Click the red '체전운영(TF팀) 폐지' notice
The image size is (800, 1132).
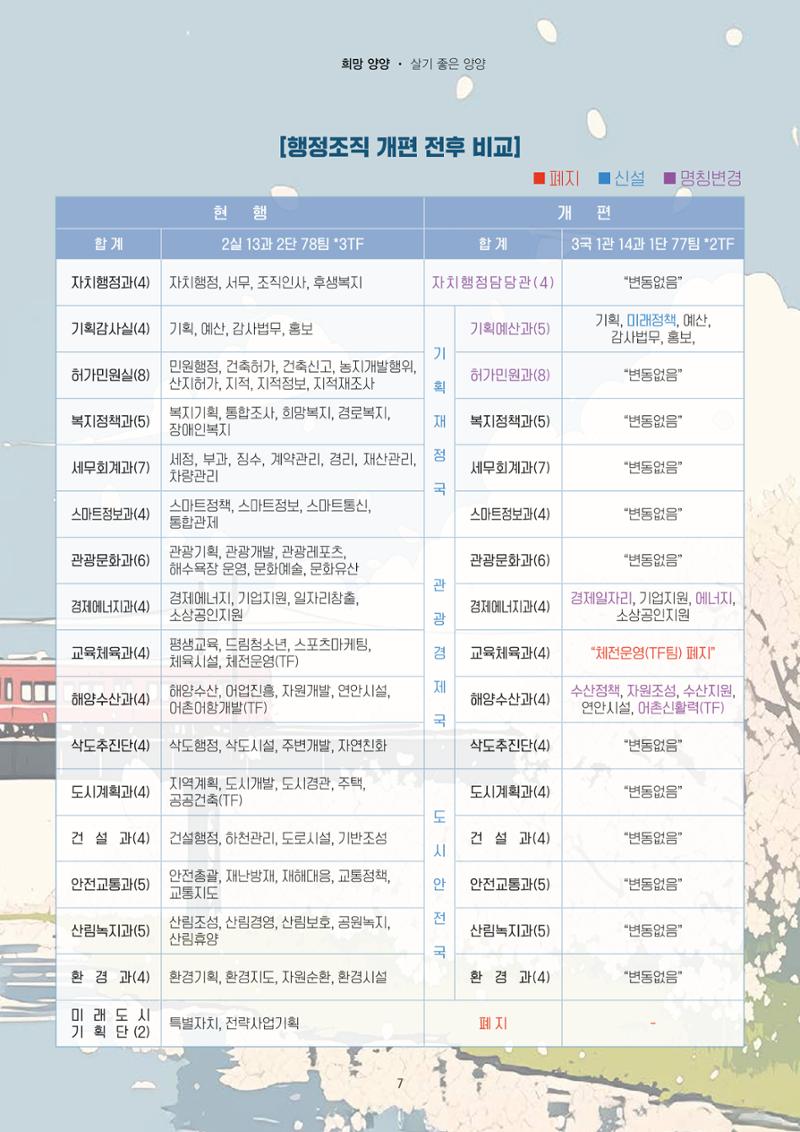653,653
